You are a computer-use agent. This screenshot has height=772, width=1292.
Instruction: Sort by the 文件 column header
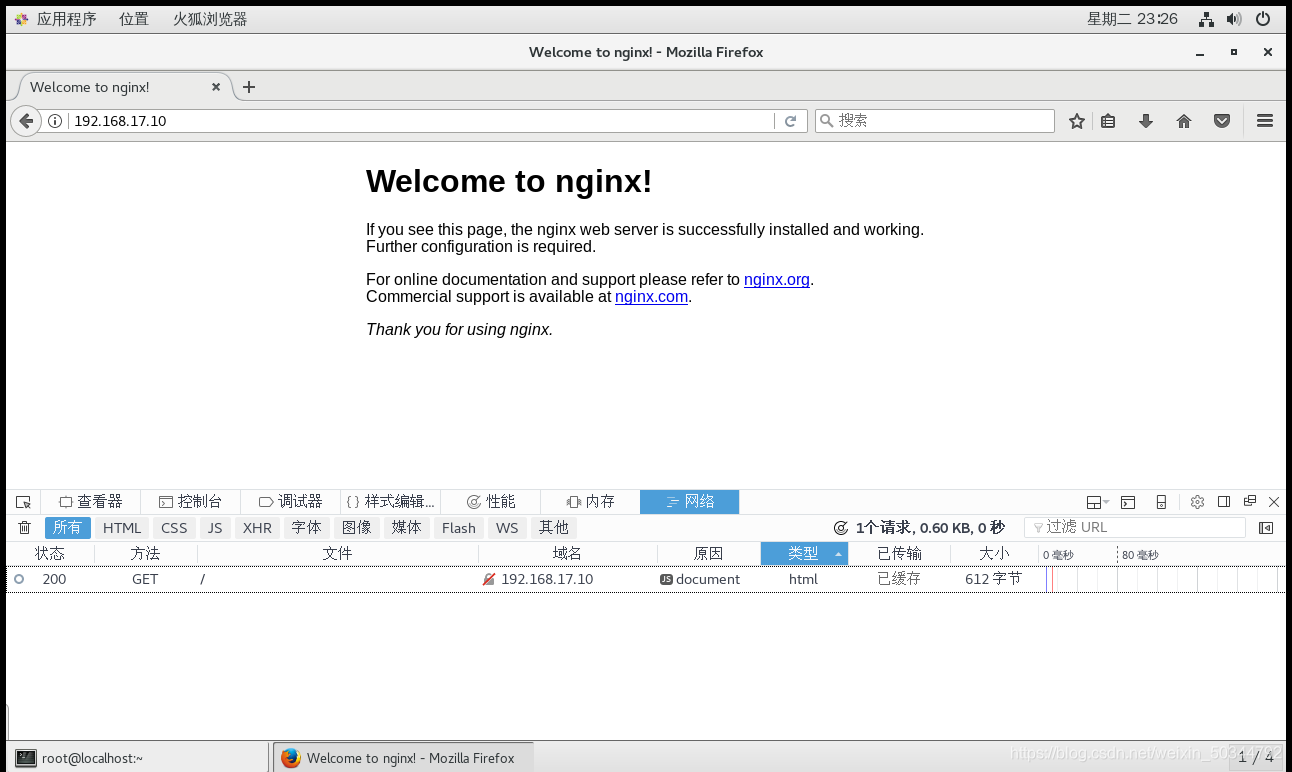tap(338, 554)
